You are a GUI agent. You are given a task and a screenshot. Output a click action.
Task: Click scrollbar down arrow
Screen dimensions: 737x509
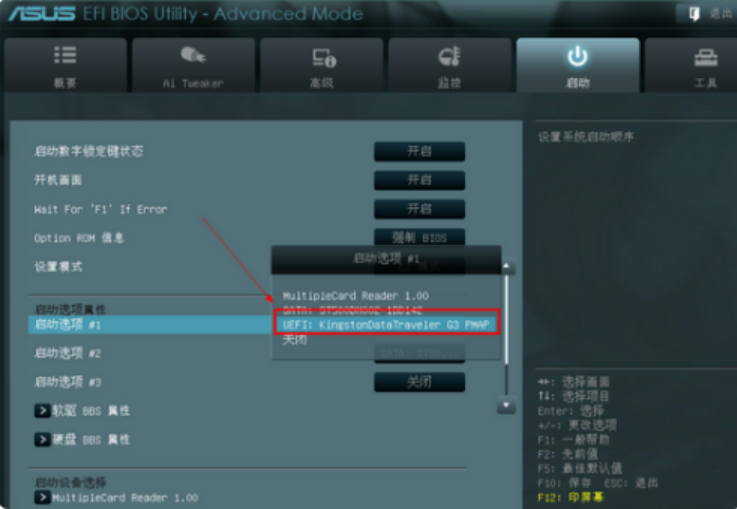[x=506, y=405]
